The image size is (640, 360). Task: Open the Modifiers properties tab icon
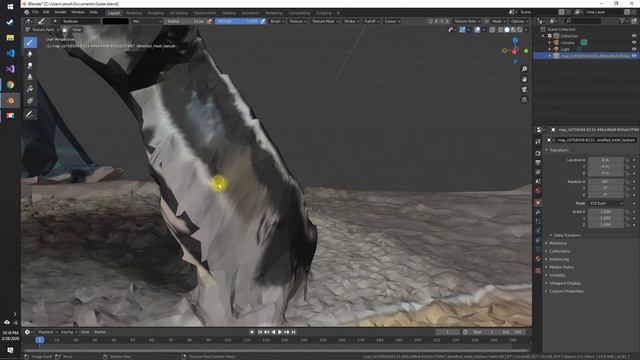click(538, 212)
